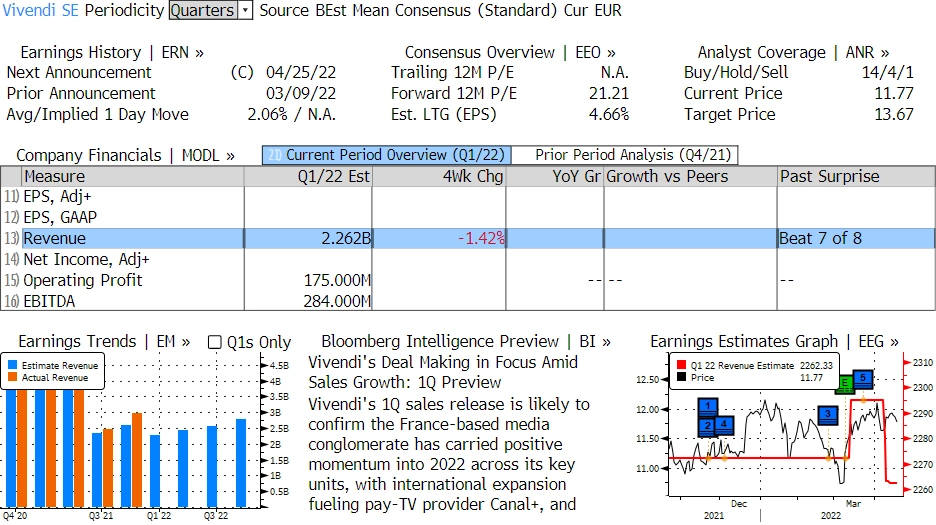
Task: Click event marker 5 on estimates graph
Action: click(x=863, y=379)
